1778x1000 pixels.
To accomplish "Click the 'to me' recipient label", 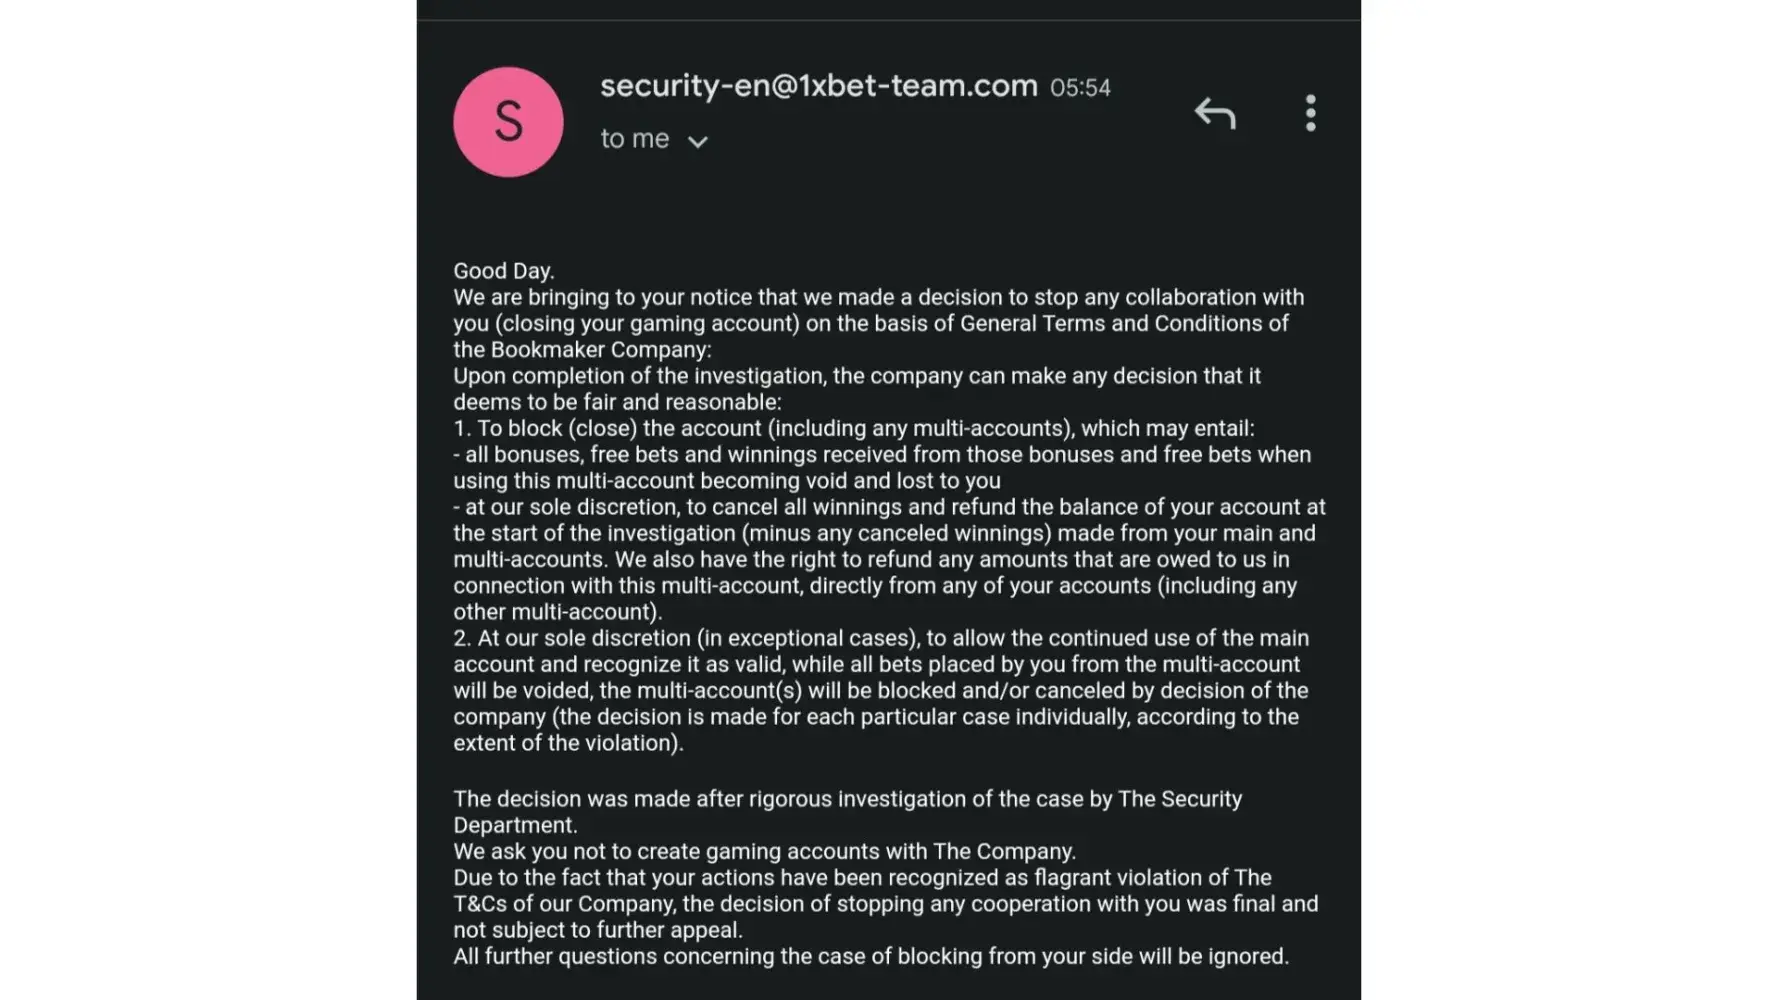I will coord(634,139).
